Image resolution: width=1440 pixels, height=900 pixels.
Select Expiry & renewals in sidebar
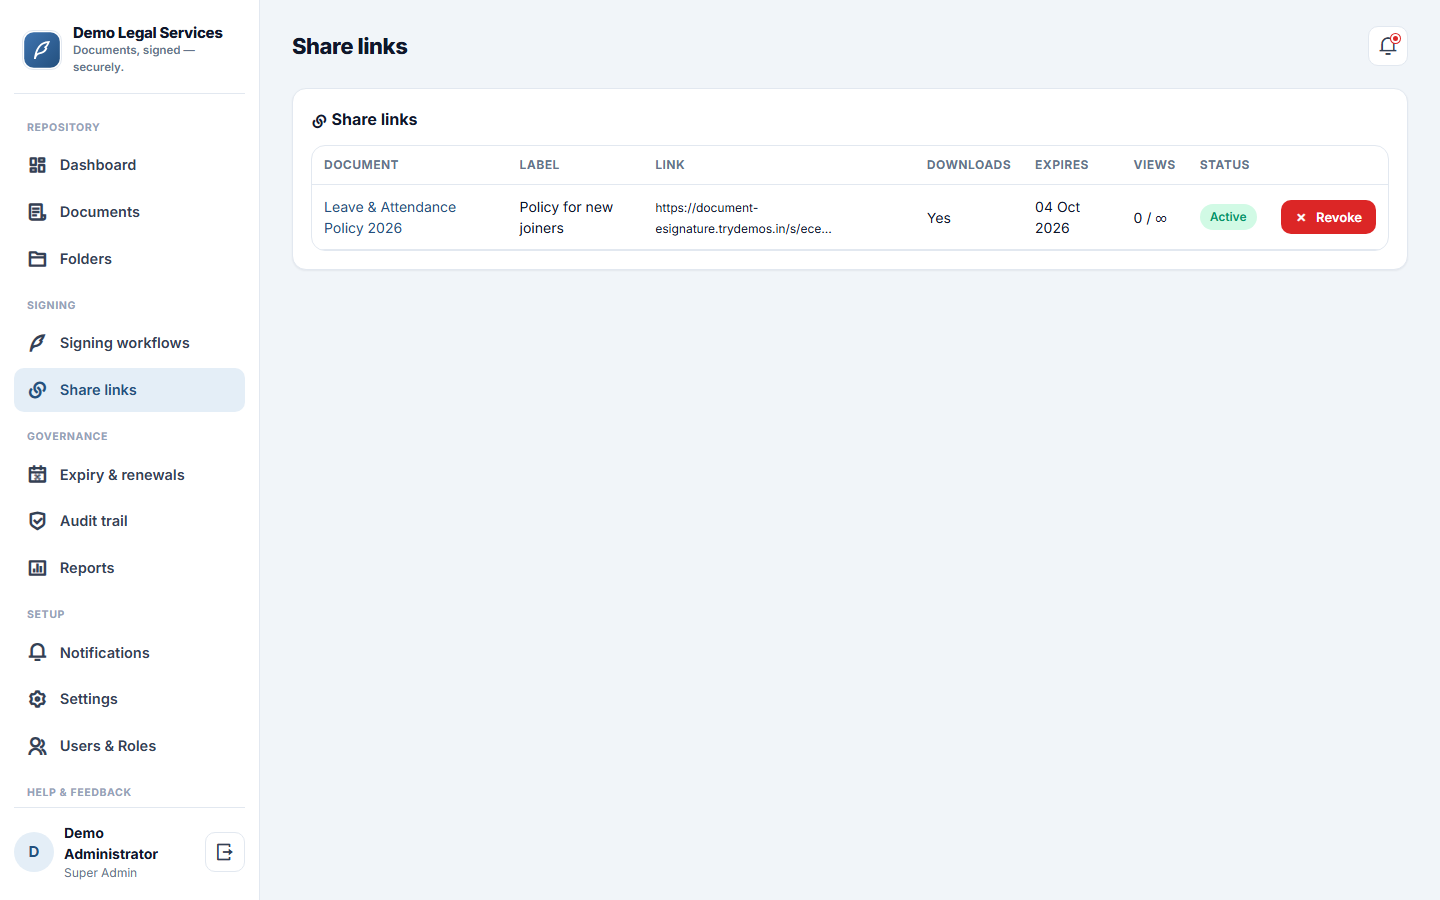(x=129, y=474)
